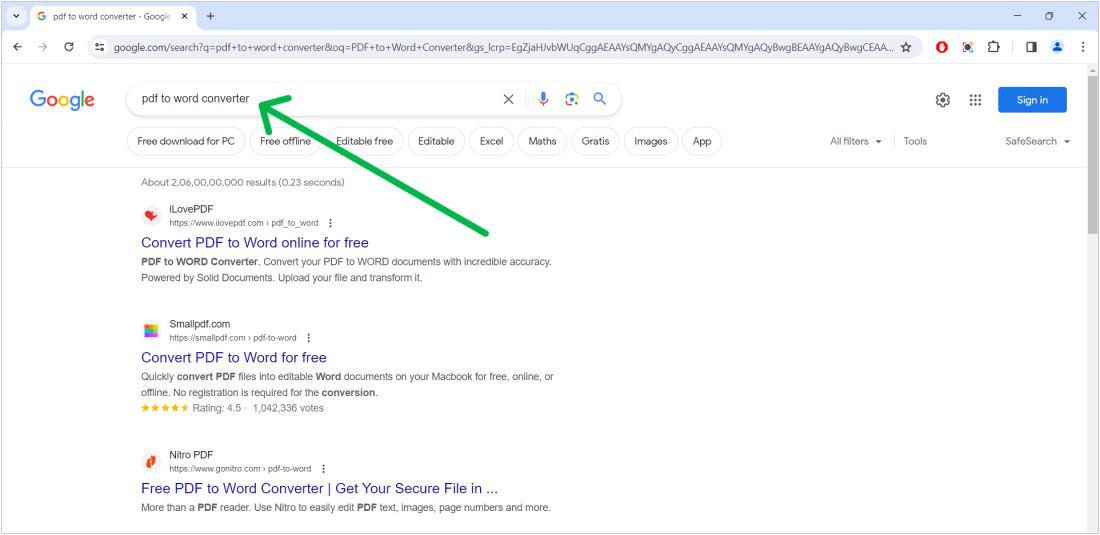Image resolution: width=1100 pixels, height=535 pixels.
Task: Open more options for Smallpdf result
Action: tap(309, 338)
